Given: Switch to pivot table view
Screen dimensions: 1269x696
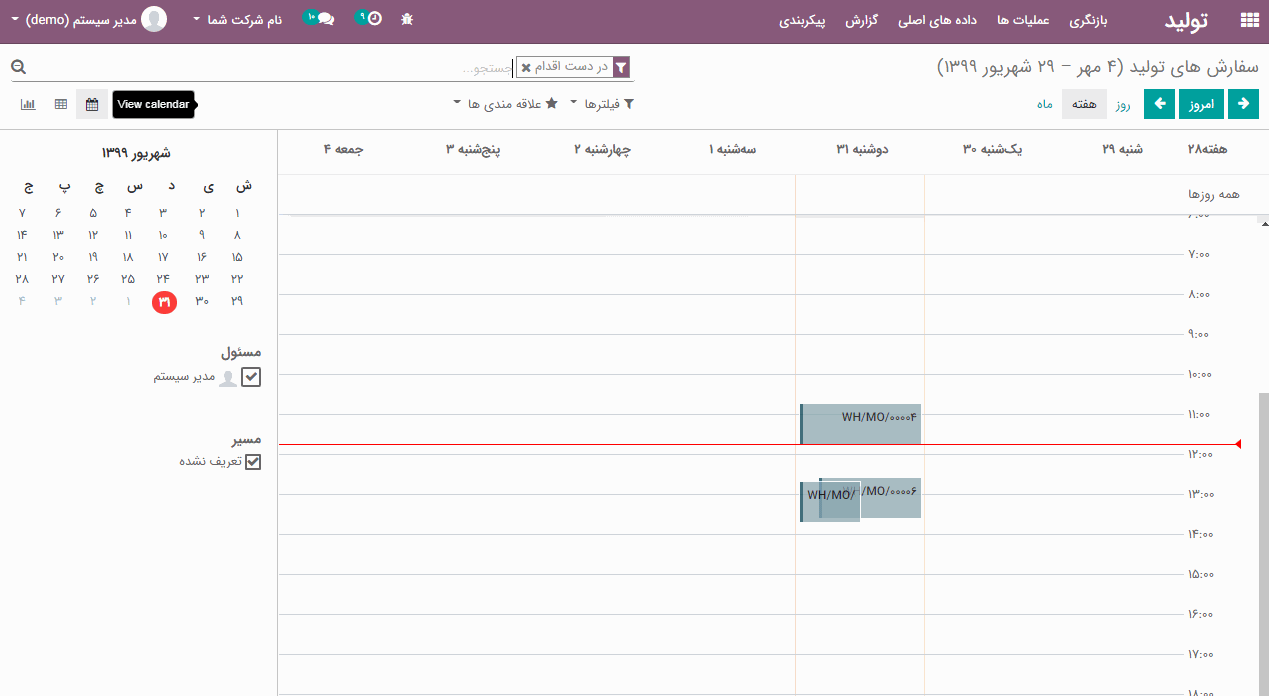Looking at the screenshot, I should point(61,104).
